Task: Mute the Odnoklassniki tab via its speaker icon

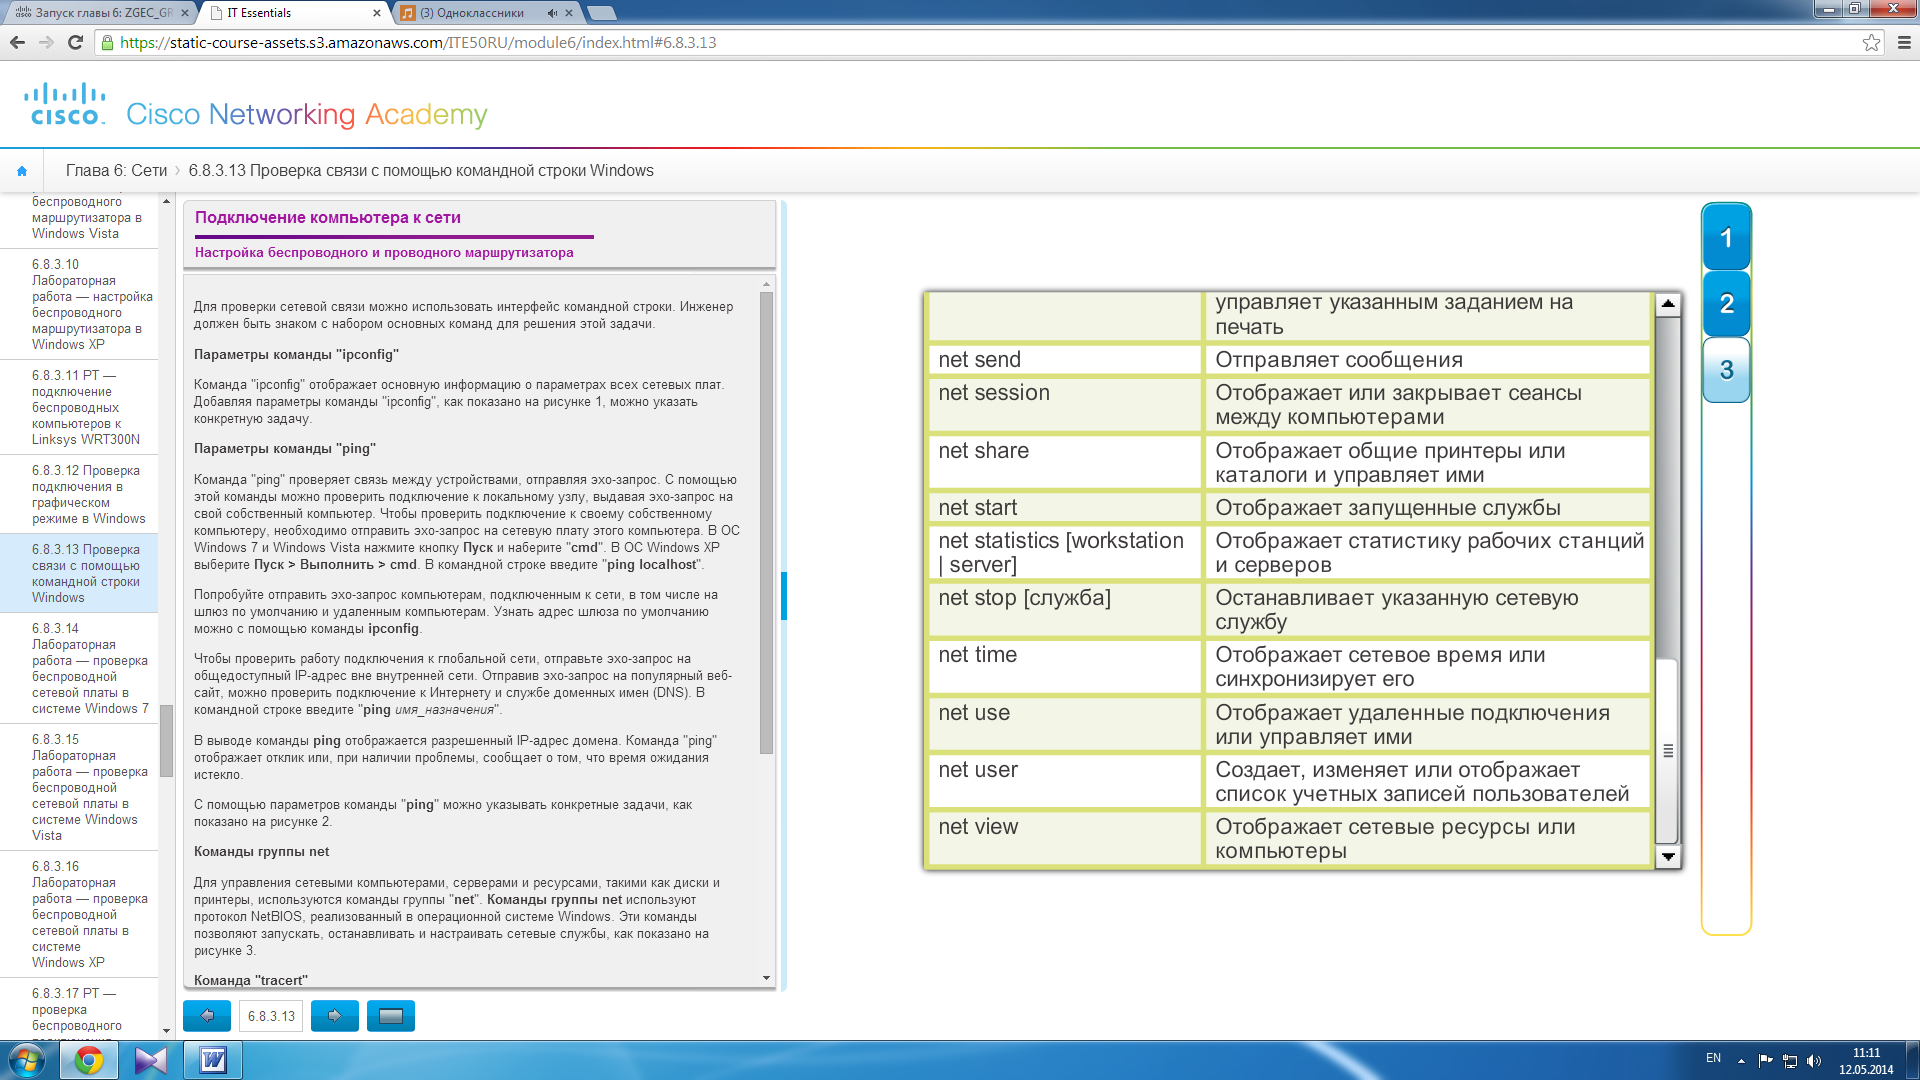Action: [x=552, y=13]
